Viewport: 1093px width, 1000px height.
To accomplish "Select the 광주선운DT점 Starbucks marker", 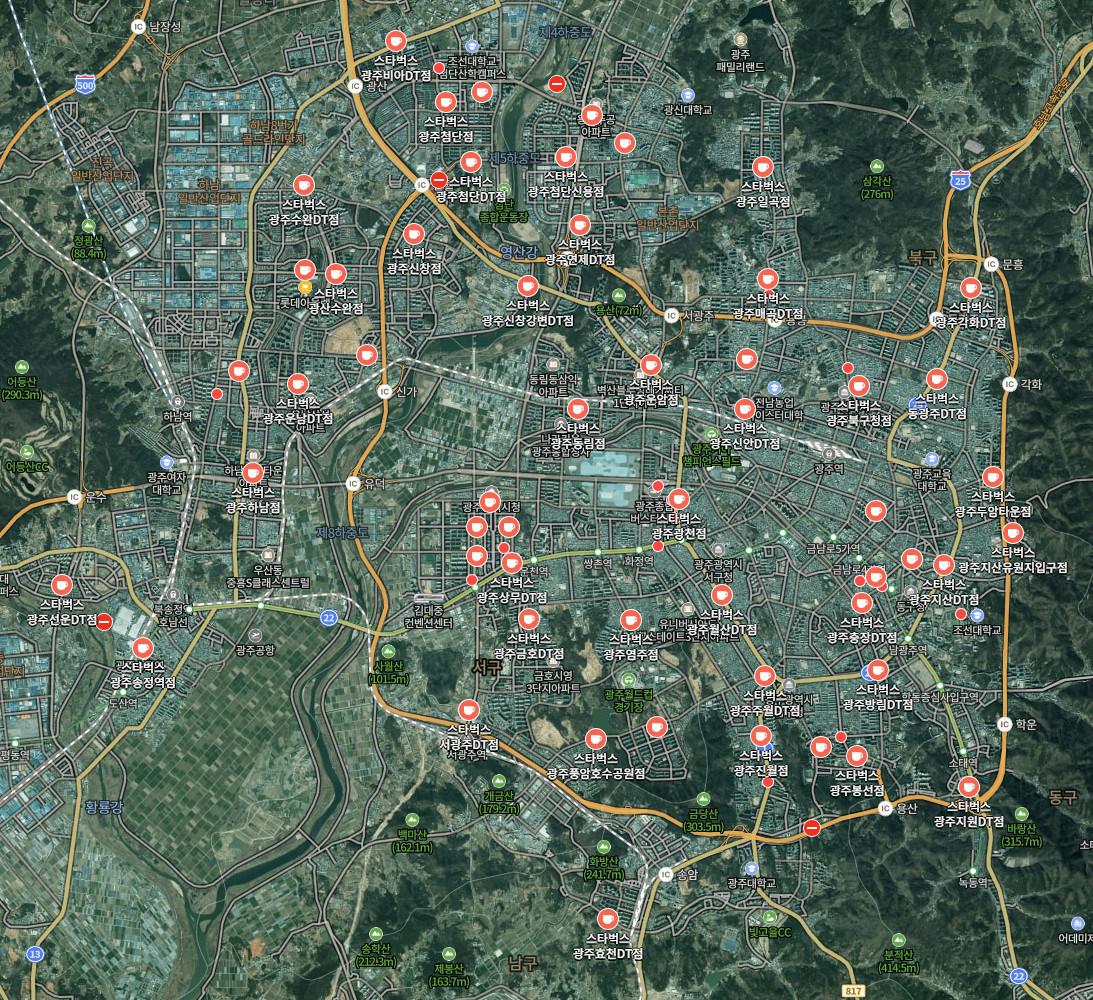I will pos(62,584).
